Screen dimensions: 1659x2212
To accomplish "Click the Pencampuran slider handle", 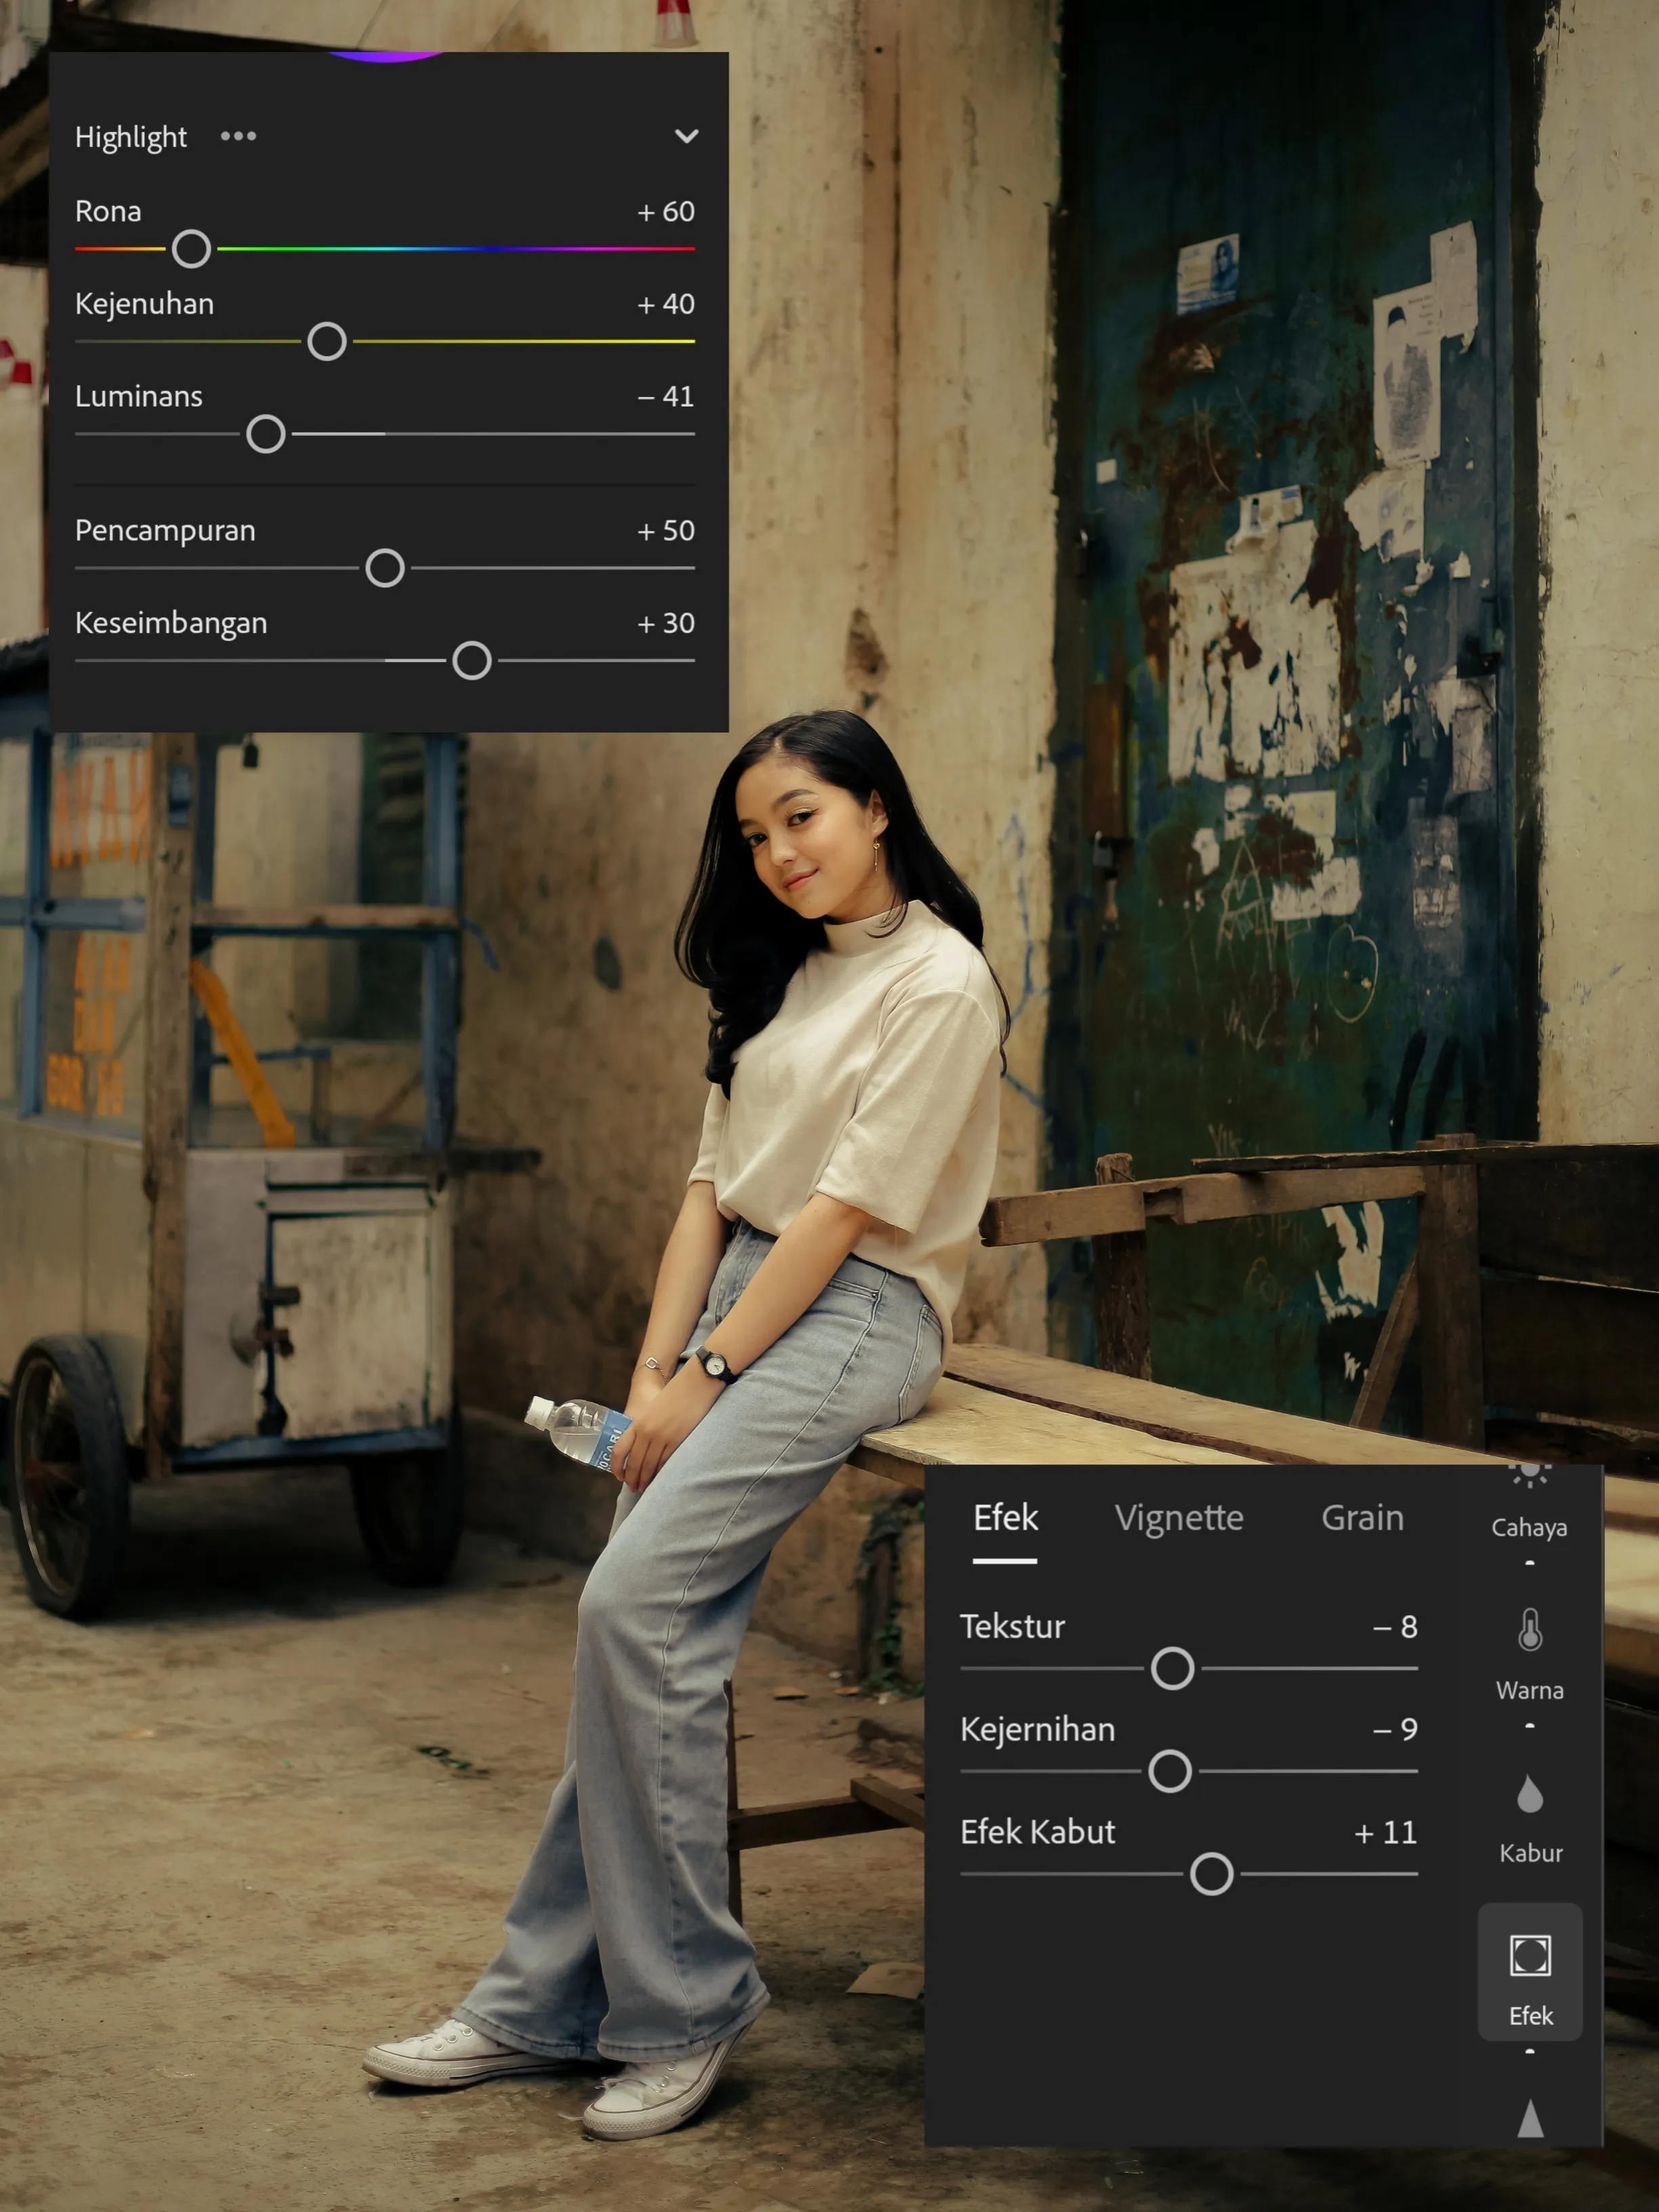I will click(386, 568).
